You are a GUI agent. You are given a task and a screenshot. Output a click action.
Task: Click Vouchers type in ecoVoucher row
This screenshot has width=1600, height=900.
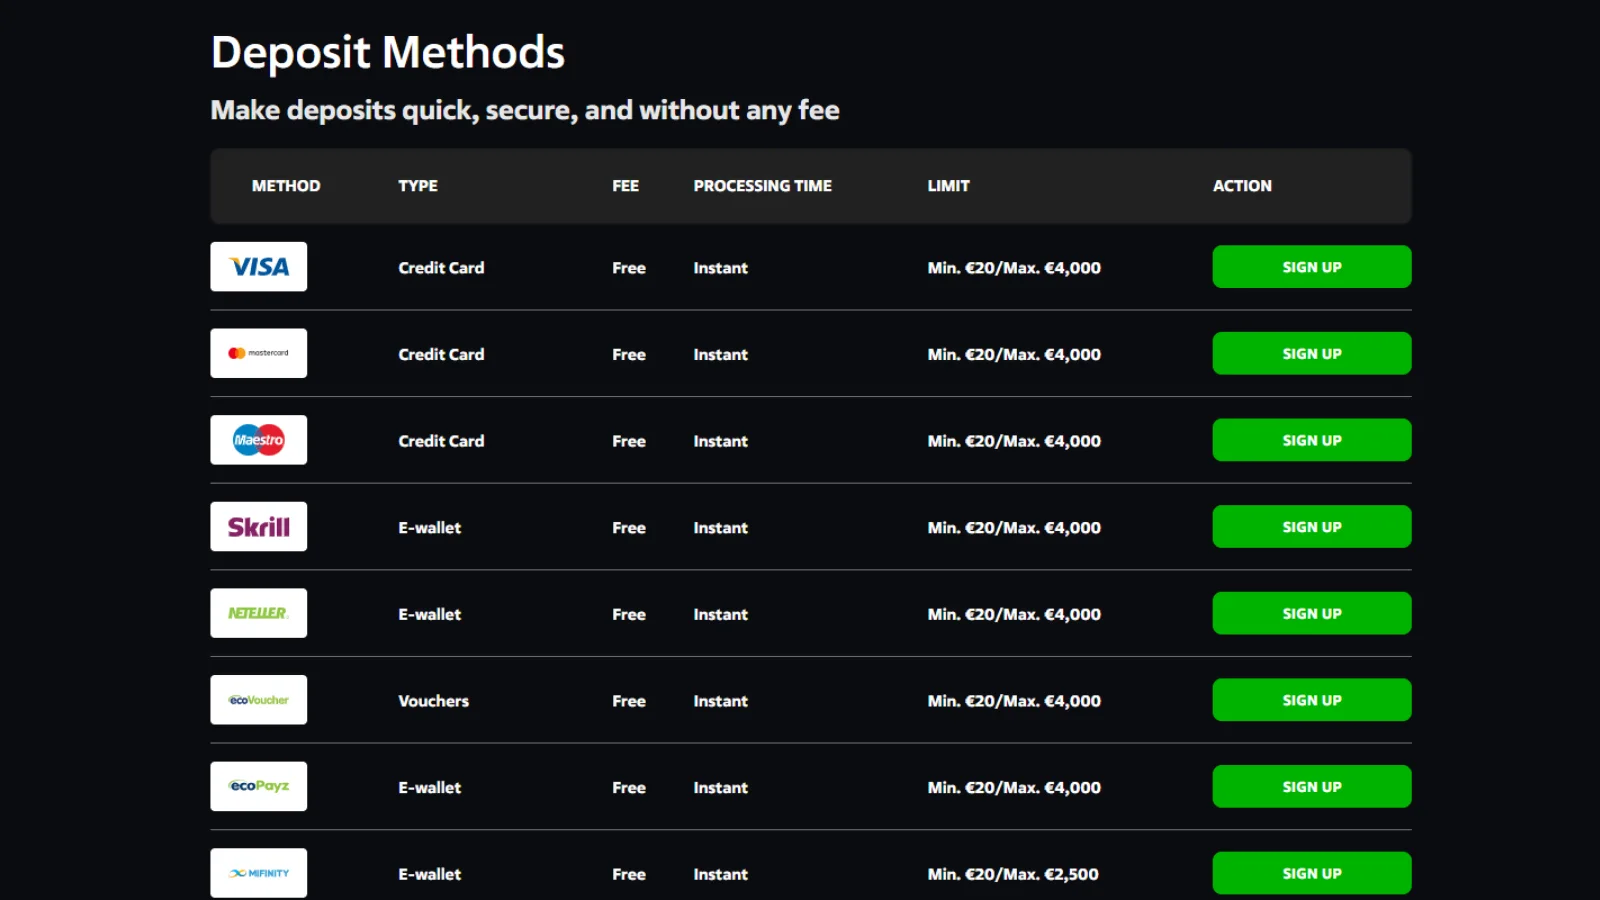pos(433,701)
